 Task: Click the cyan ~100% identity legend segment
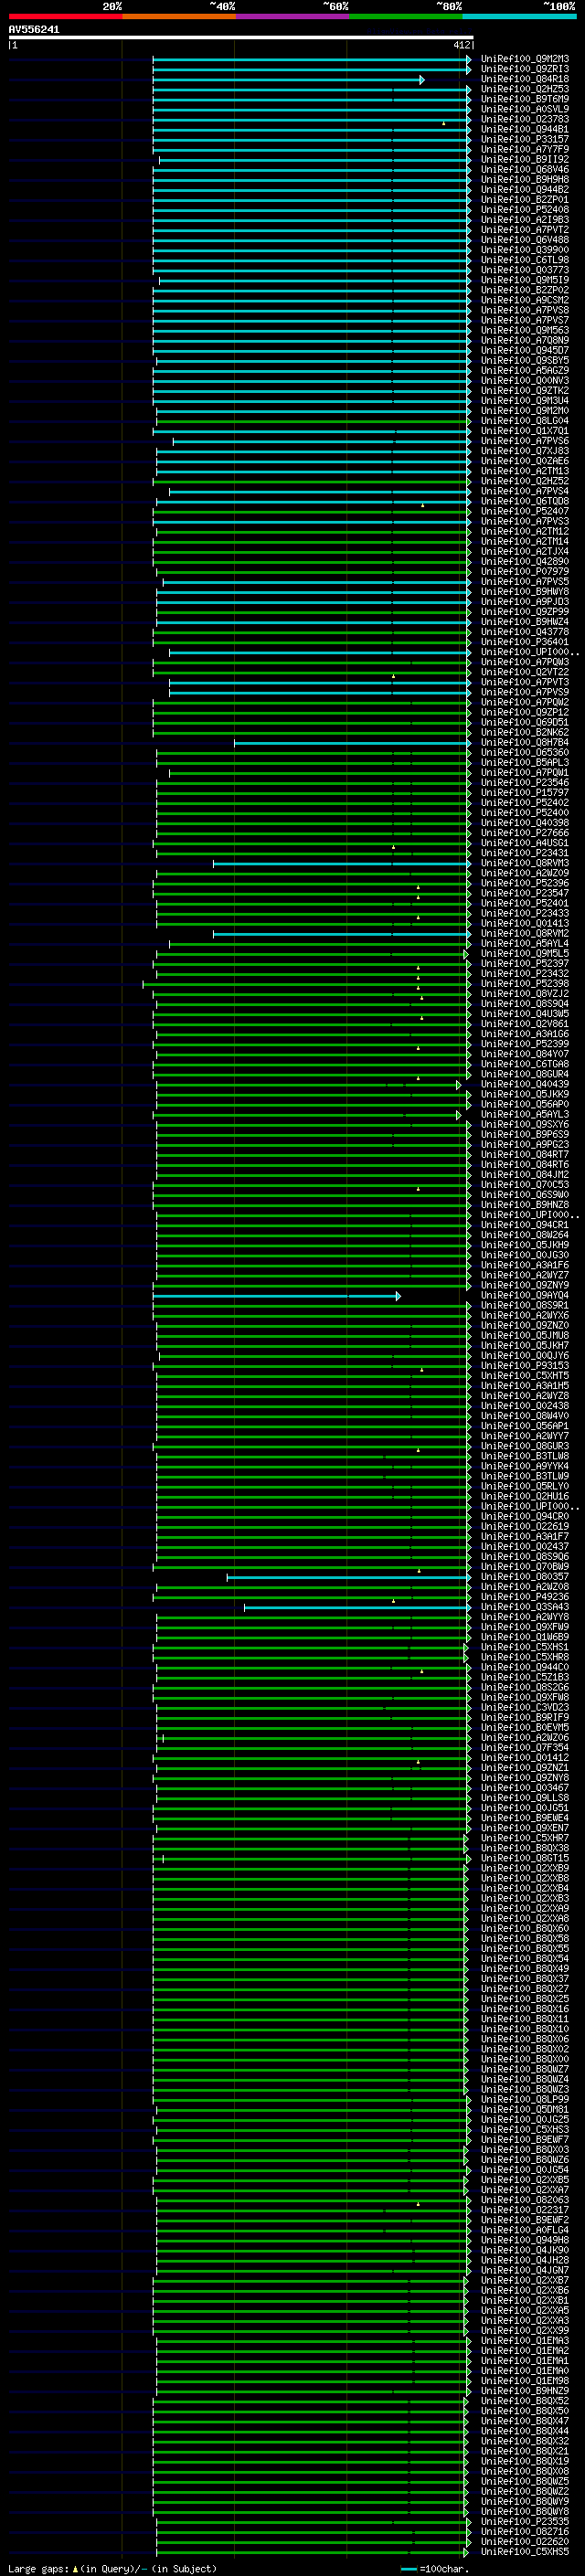pos(519,16)
